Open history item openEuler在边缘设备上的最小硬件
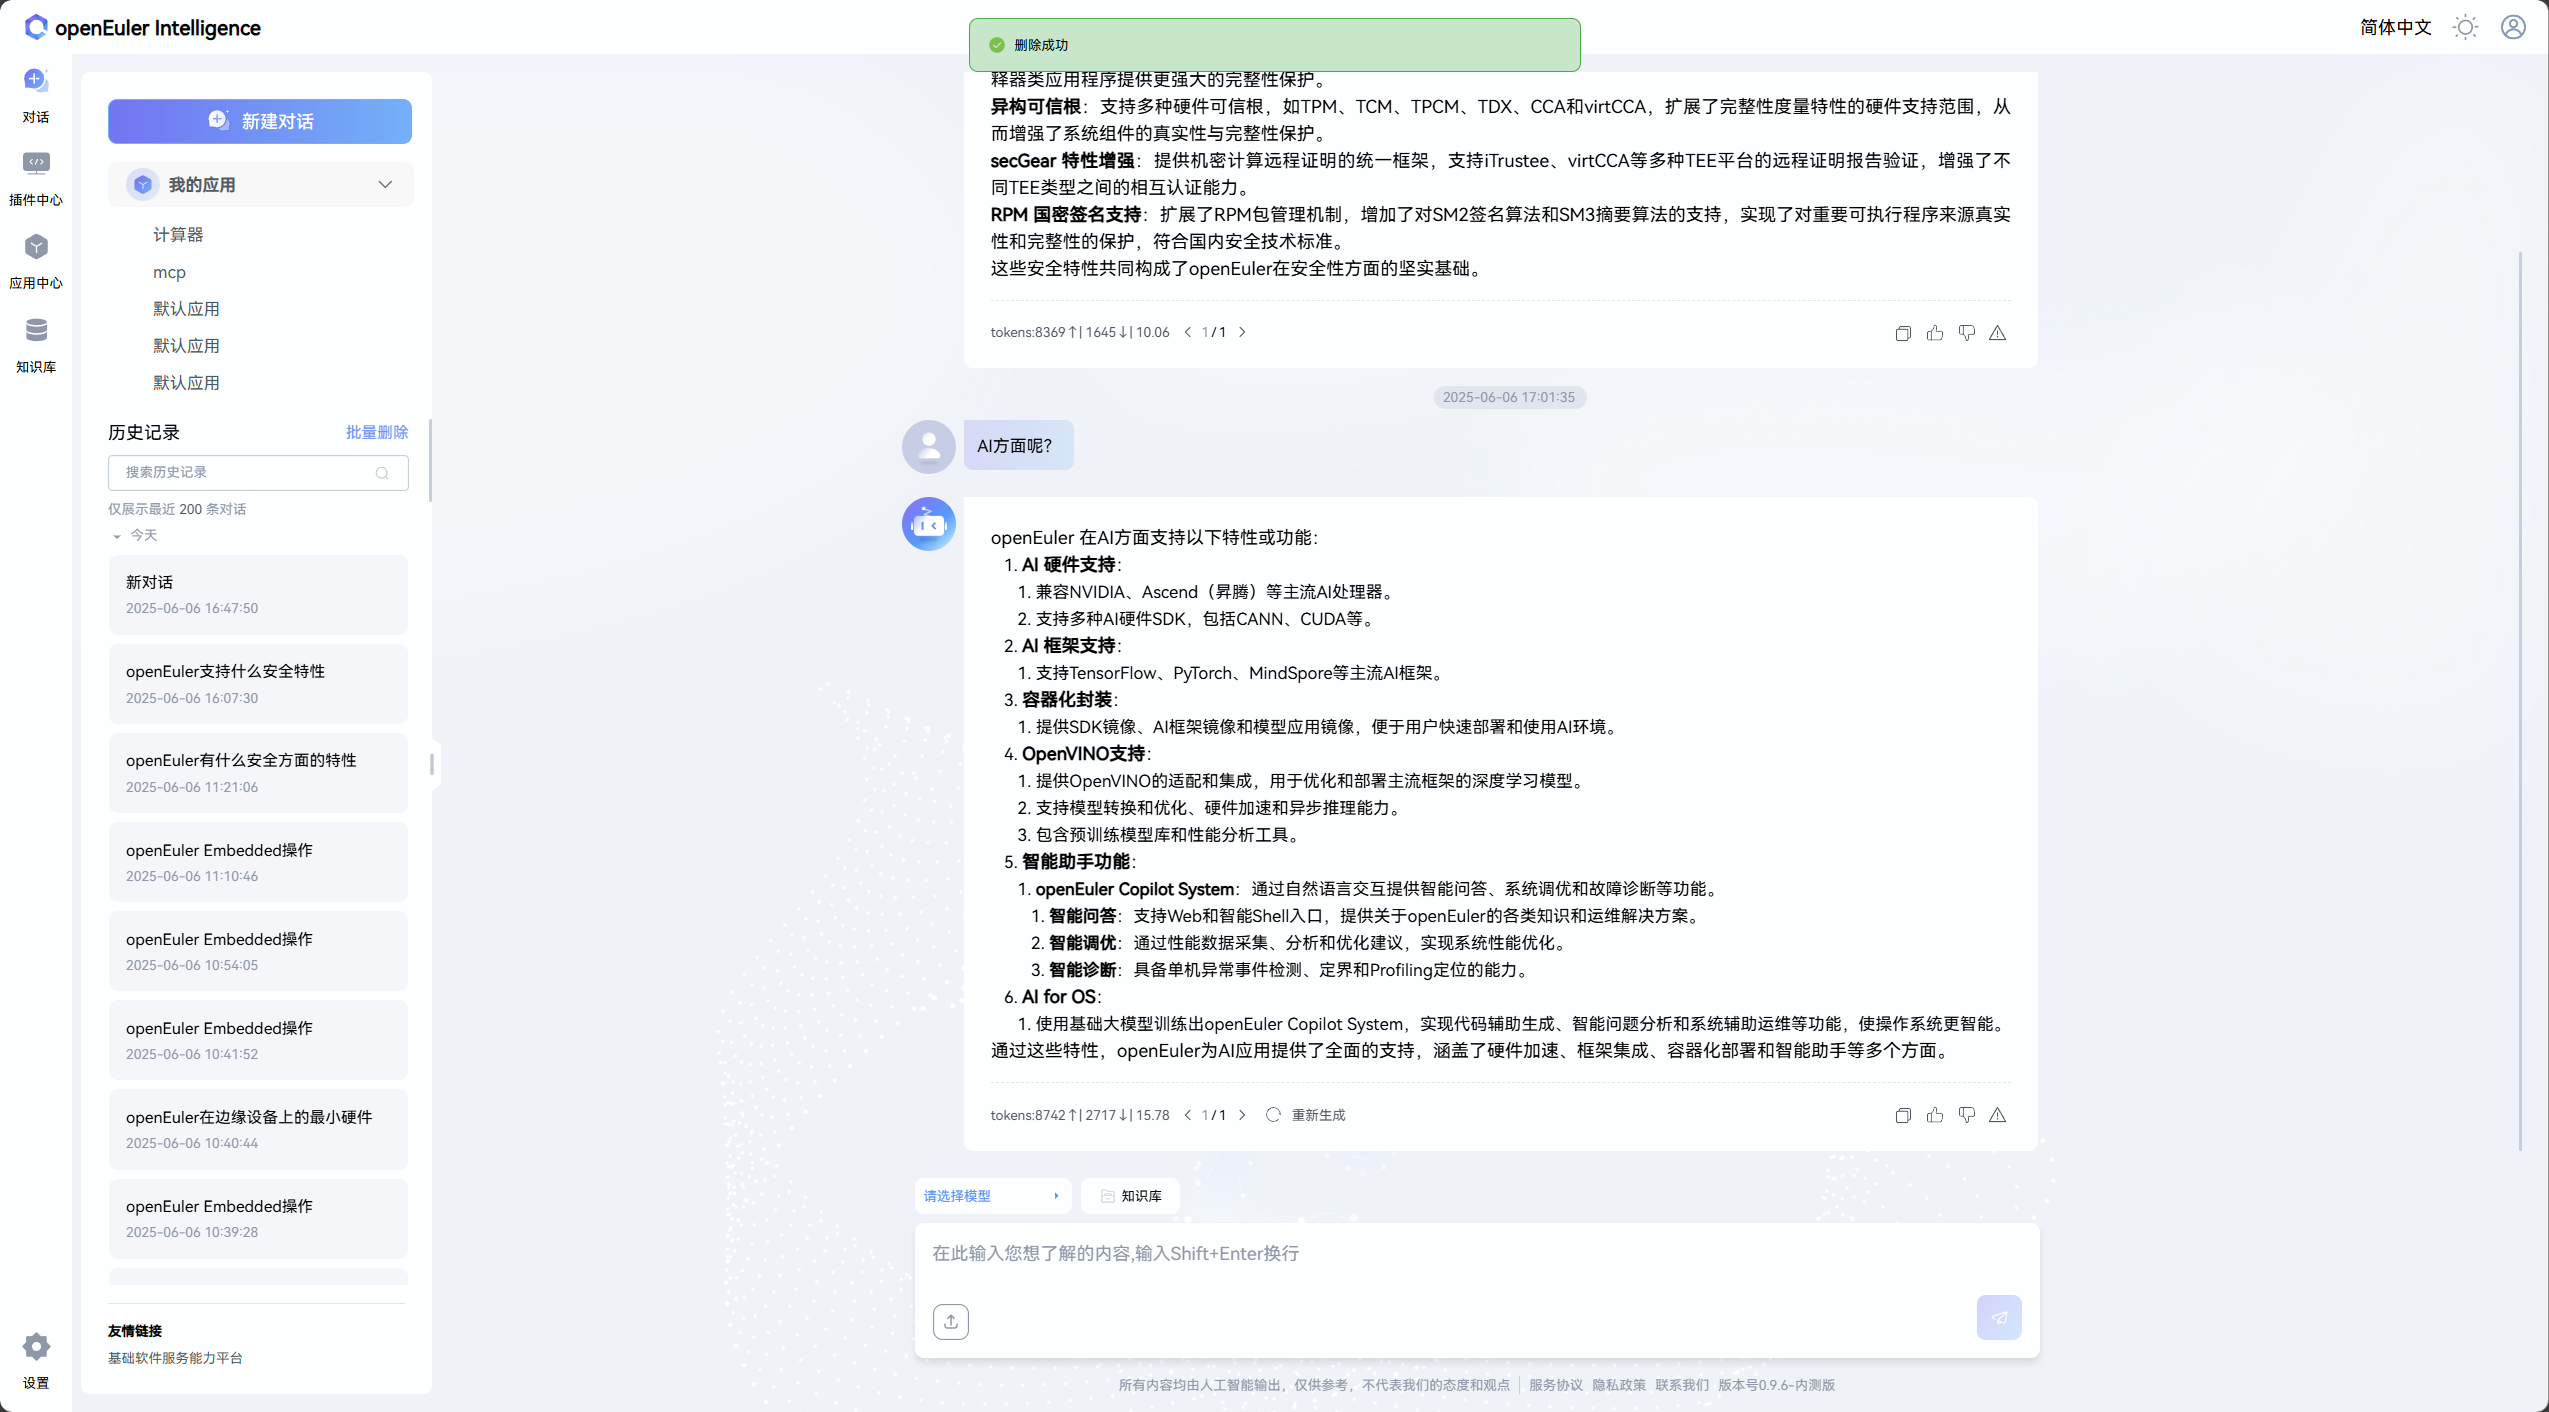 pos(258,1129)
